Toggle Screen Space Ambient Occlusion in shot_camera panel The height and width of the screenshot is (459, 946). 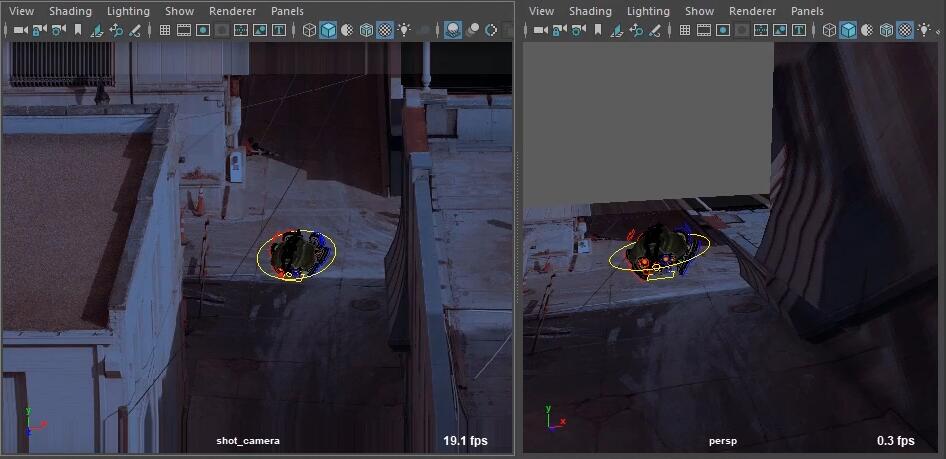pyautogui.click(x=452, y=30)
